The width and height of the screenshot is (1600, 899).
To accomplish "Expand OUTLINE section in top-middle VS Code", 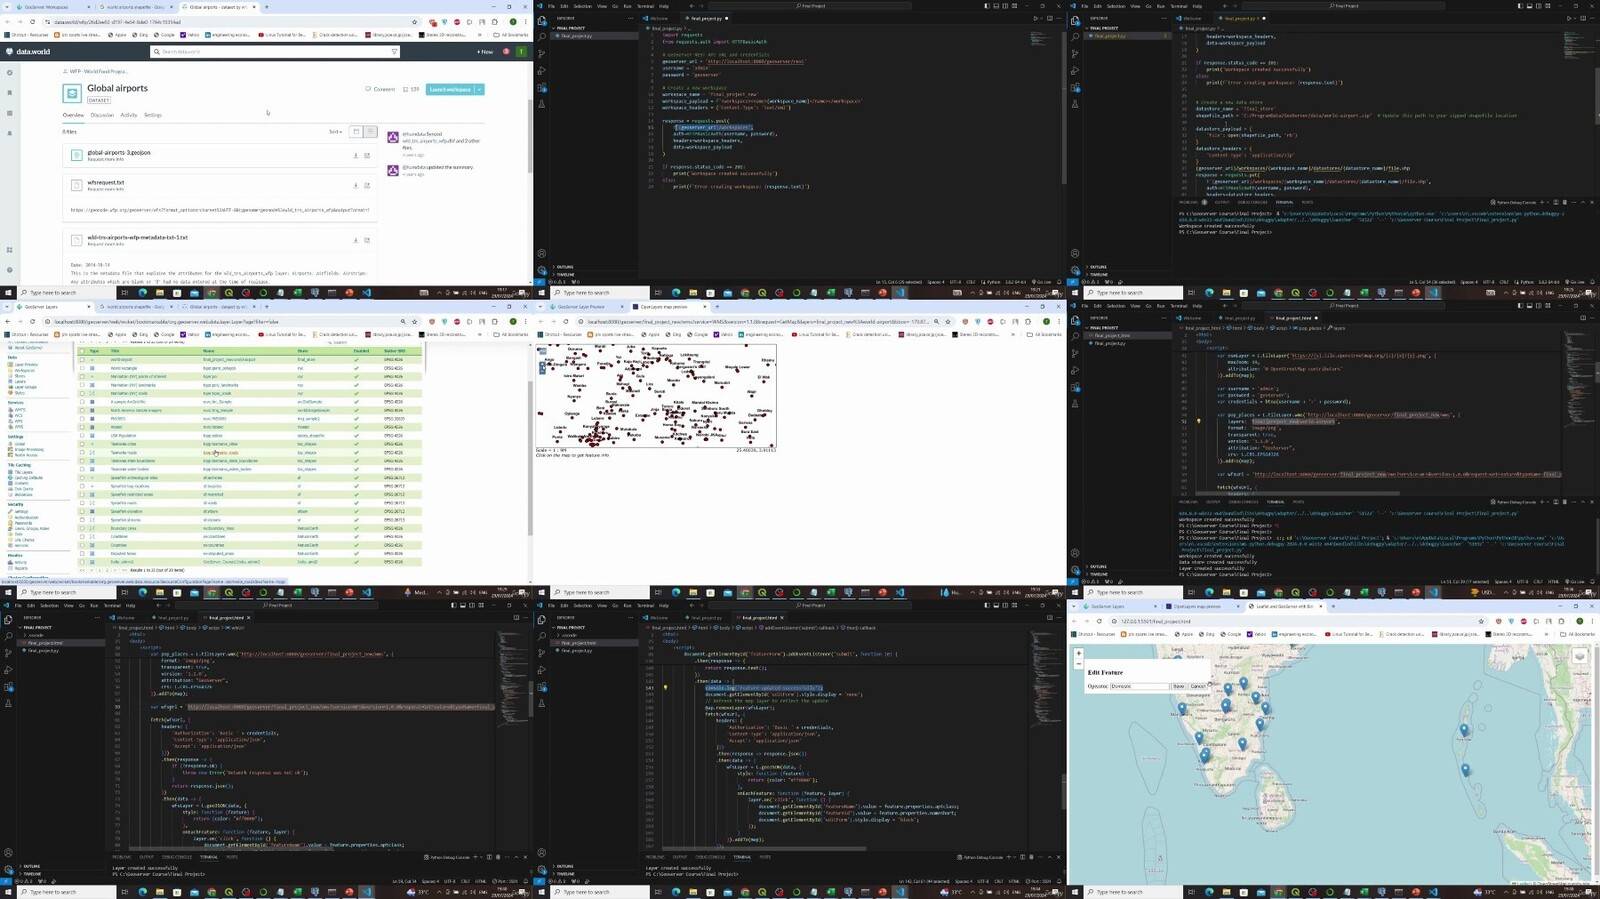I will (564, 267).
